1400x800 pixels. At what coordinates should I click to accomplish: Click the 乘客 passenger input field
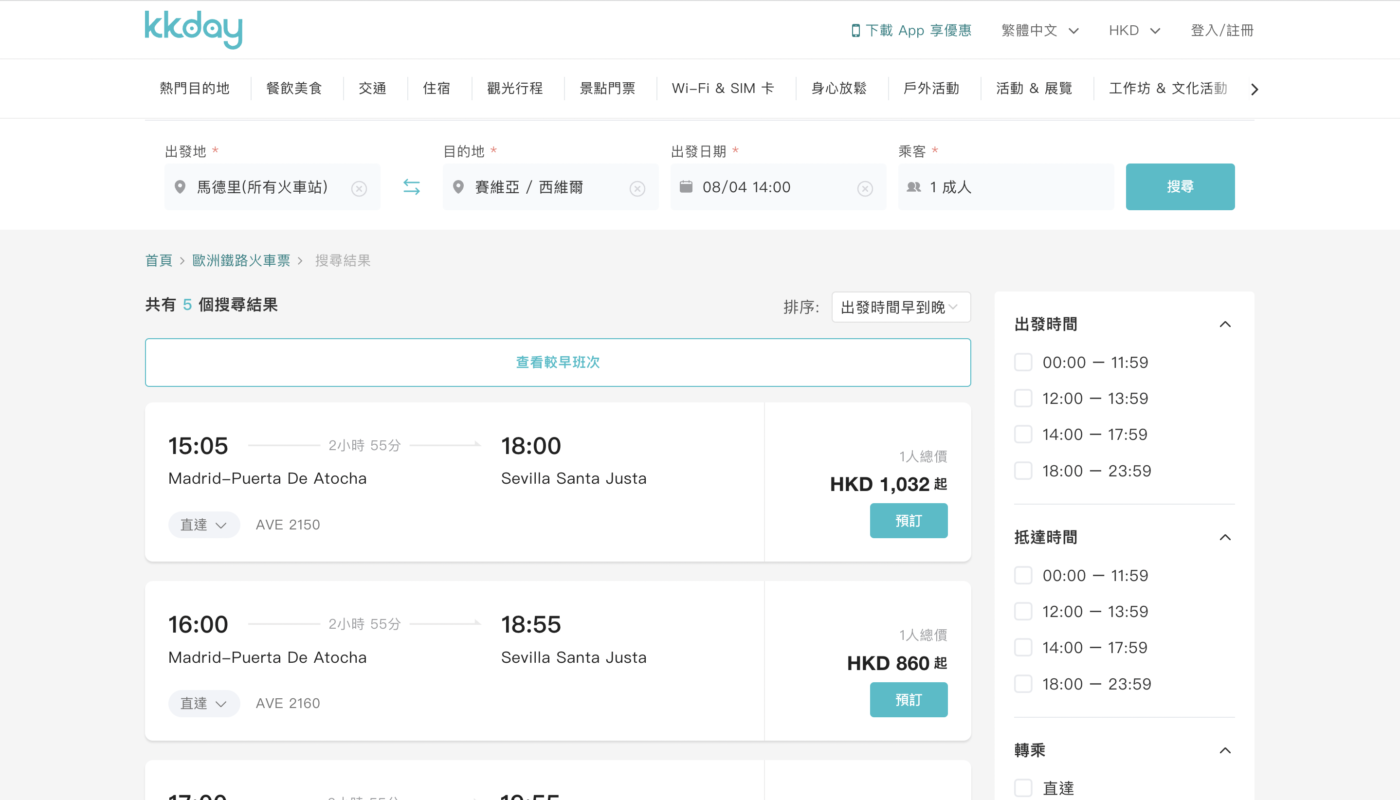click(x=1005, y=187)
